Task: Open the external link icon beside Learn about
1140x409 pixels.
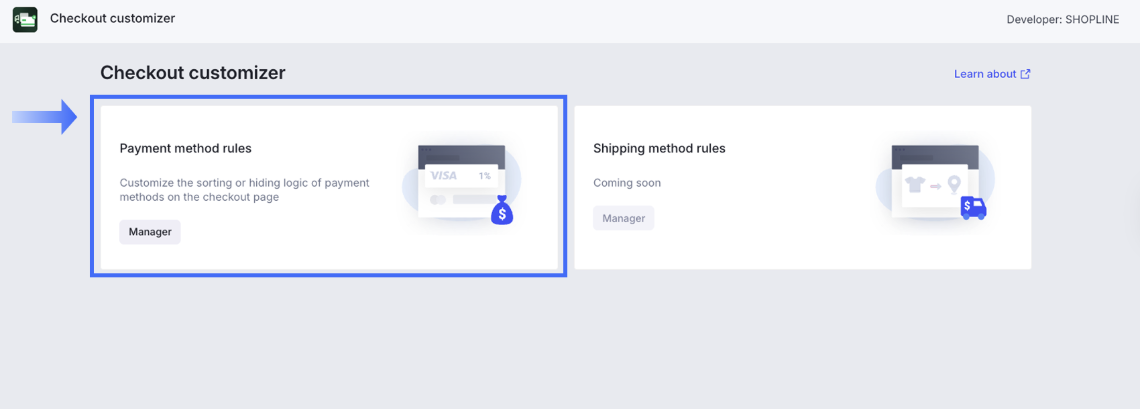Action: pos(1025,74)
